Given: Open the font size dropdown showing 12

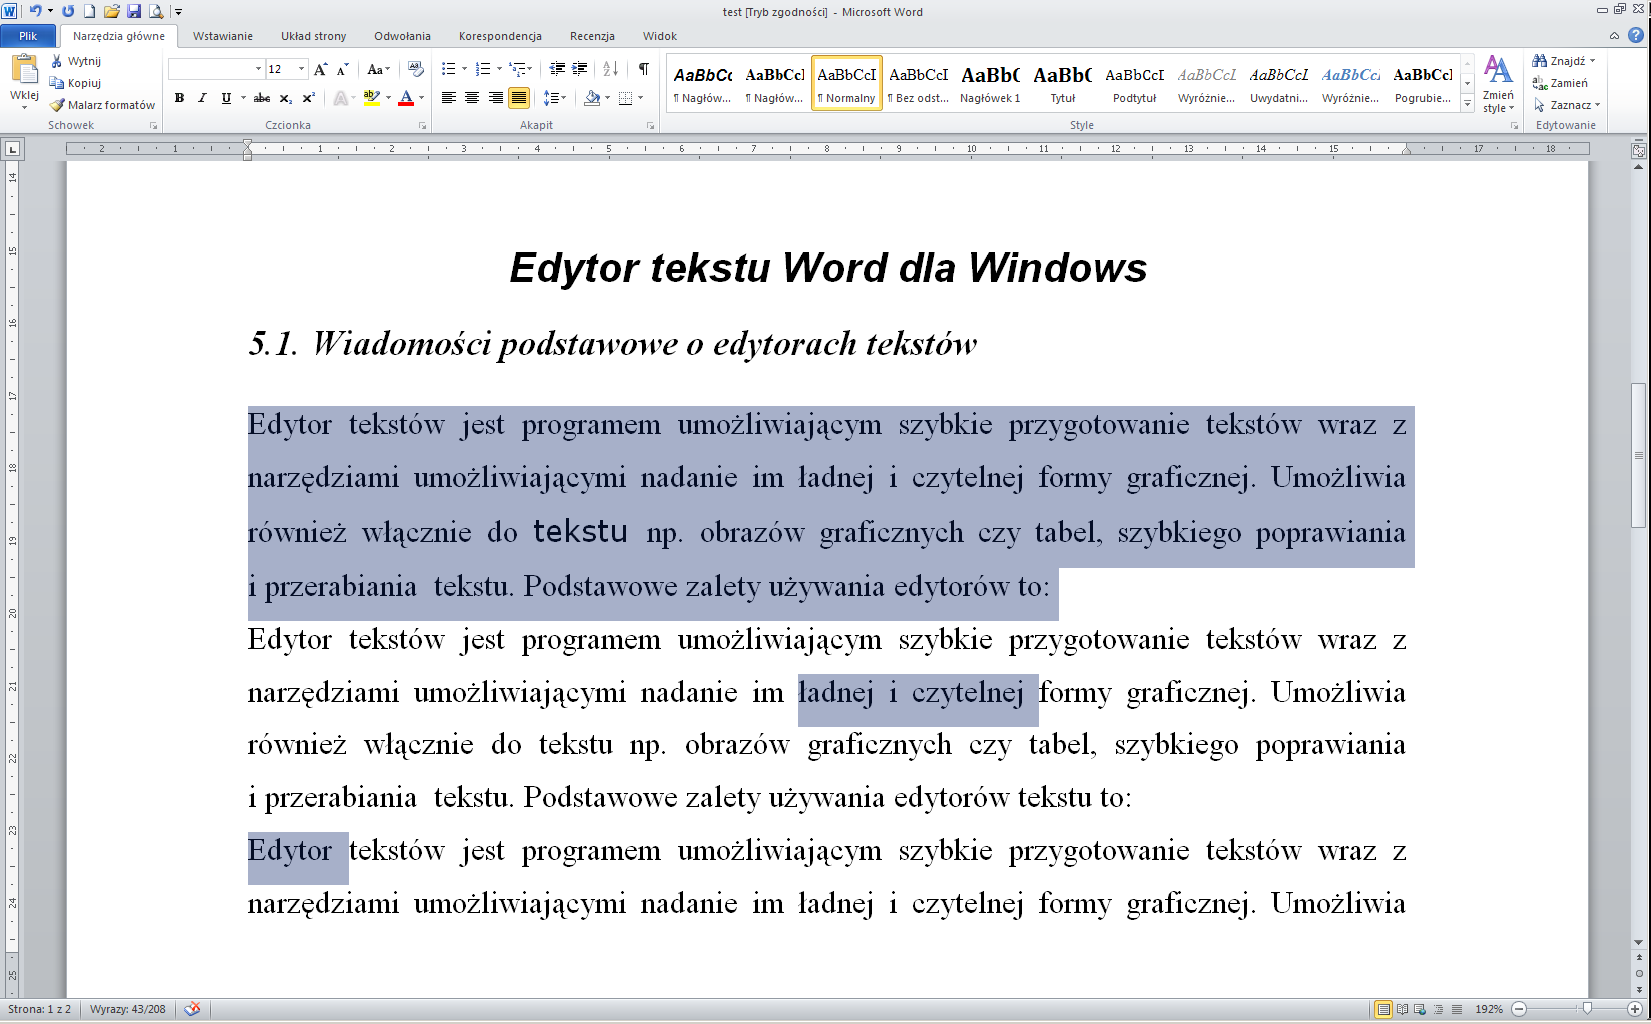Looking at the screenshot, I should 301,69.
